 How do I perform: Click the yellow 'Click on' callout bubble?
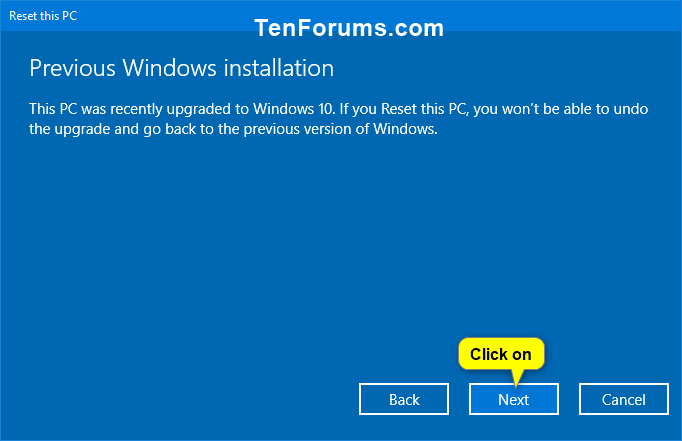[501, 354]
